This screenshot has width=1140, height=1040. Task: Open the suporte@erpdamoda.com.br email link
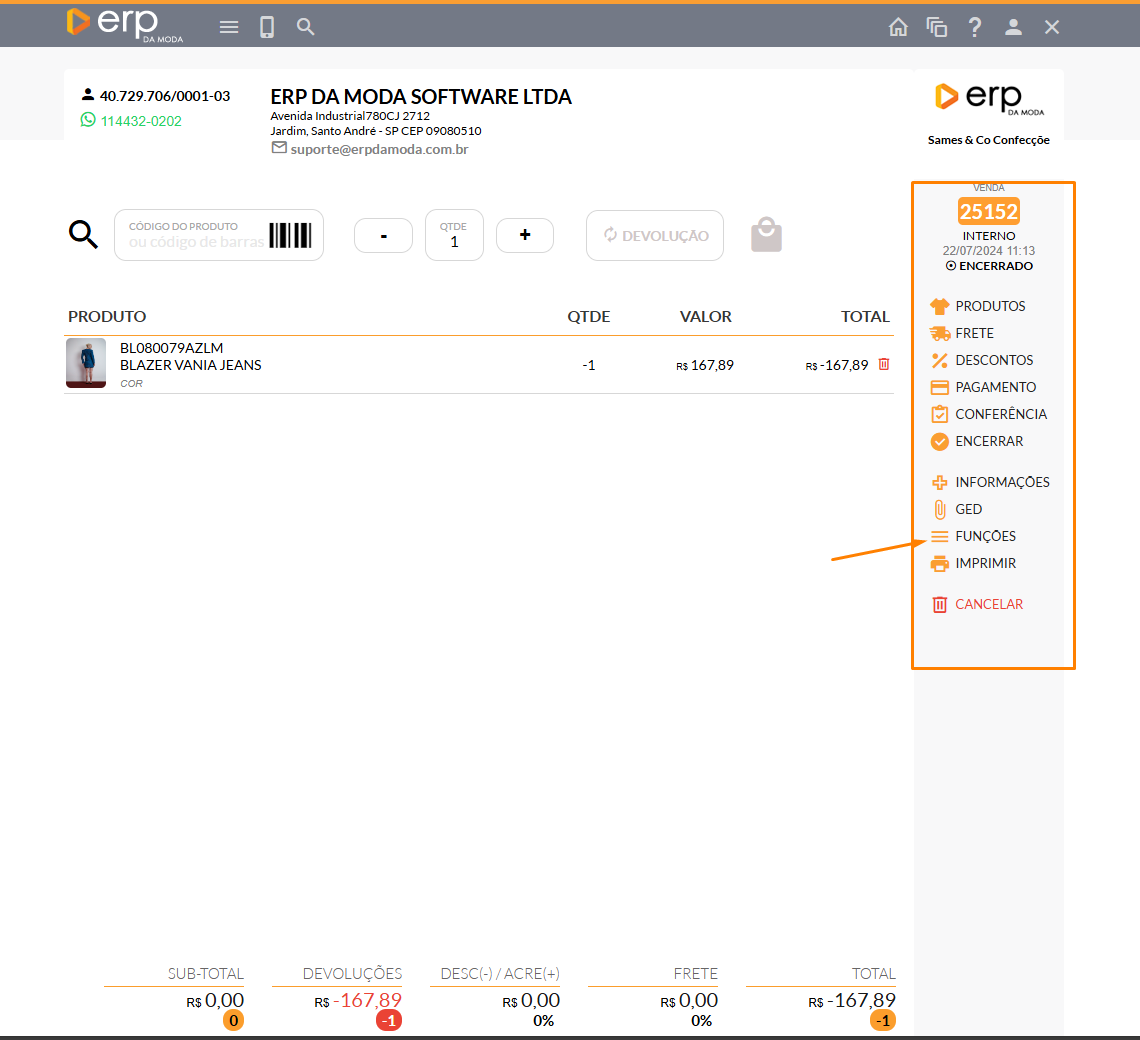379,149
